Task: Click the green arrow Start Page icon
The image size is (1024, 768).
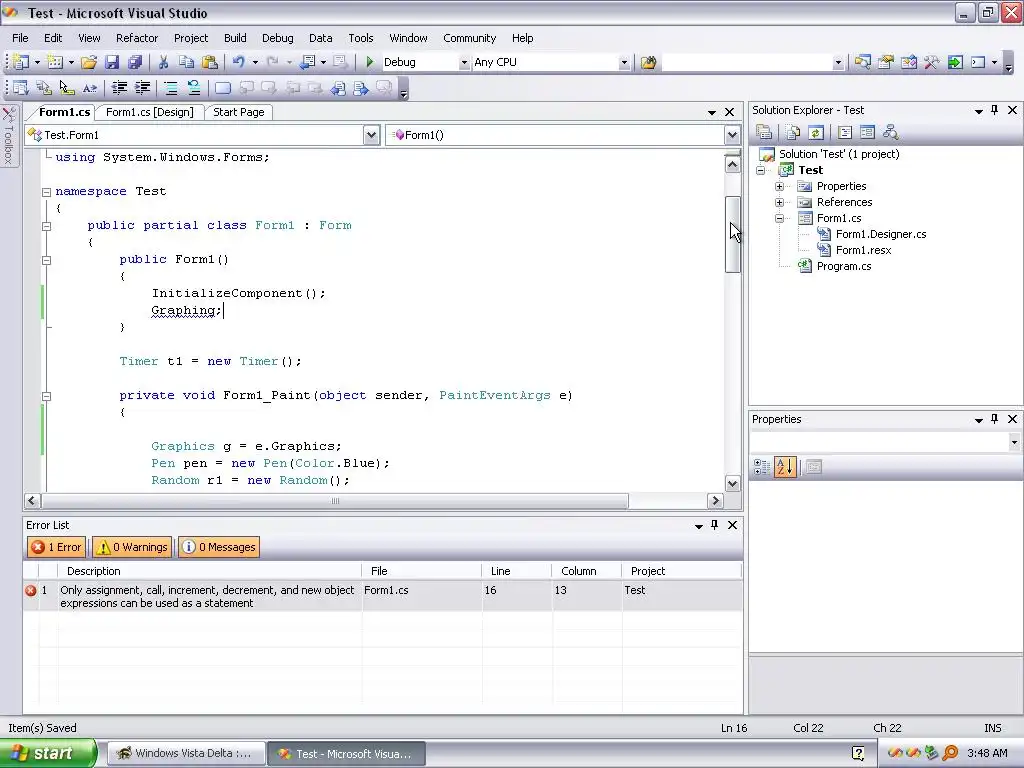Action: tap(955, 62)
